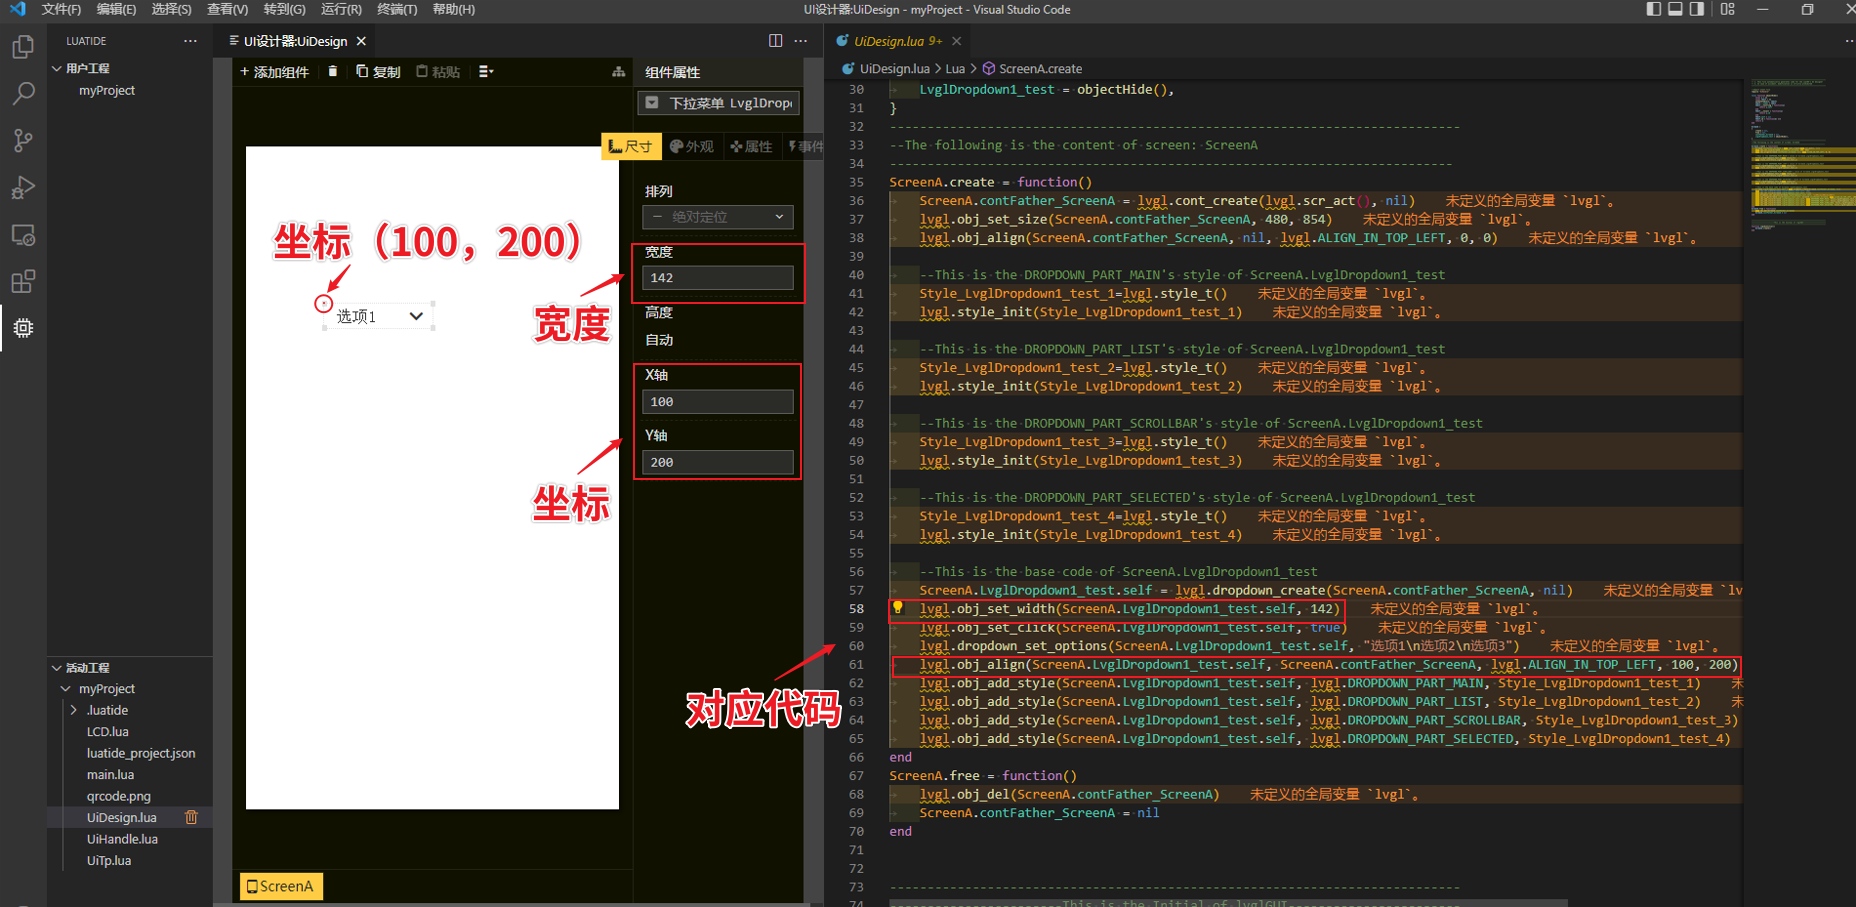Click the component hierarchy tree icon in designer toolbar

[619, 71]
